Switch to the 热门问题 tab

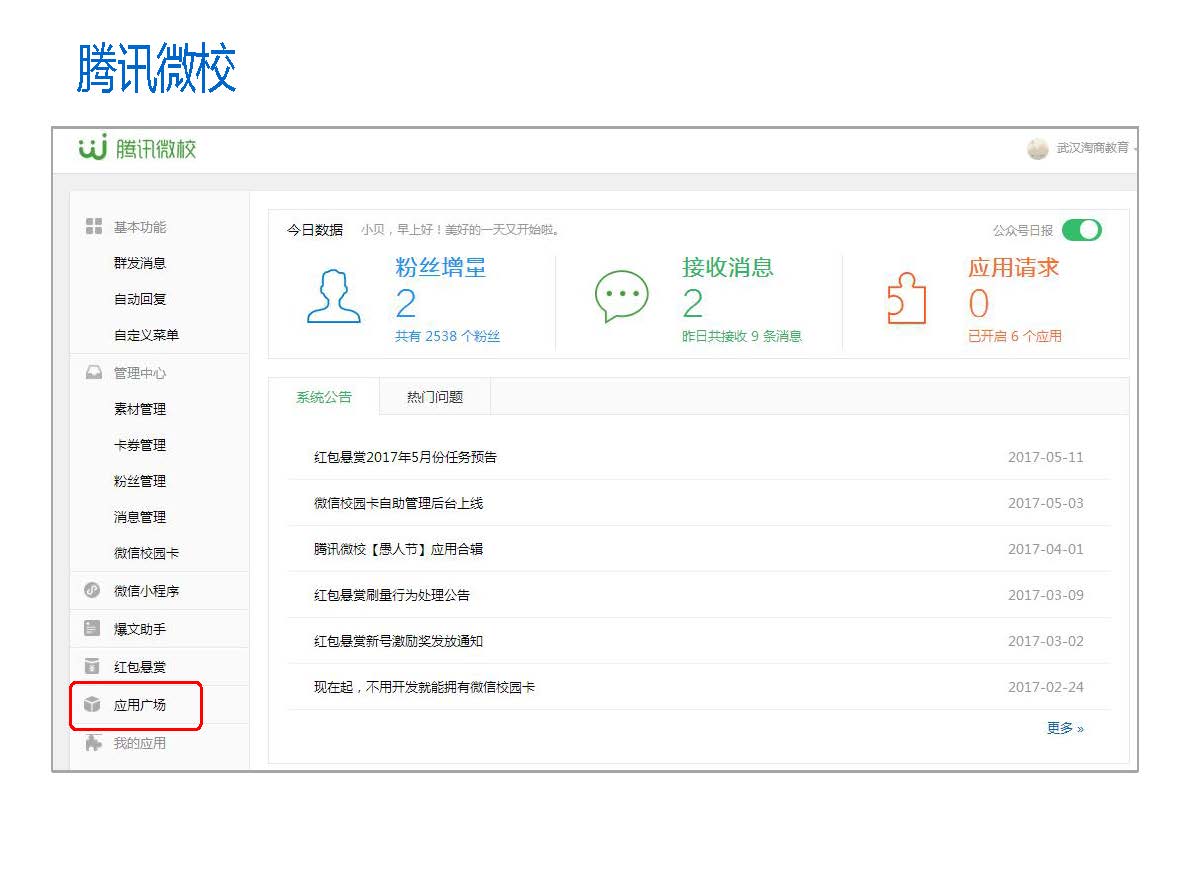coord(435,397)
